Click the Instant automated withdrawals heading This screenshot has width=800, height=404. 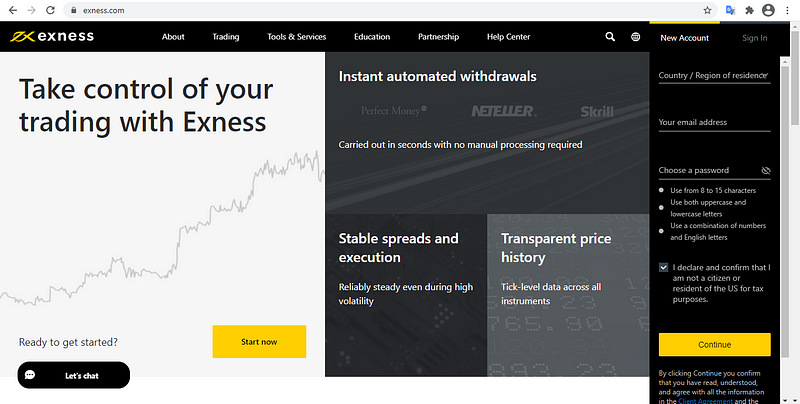coord(438,77)
